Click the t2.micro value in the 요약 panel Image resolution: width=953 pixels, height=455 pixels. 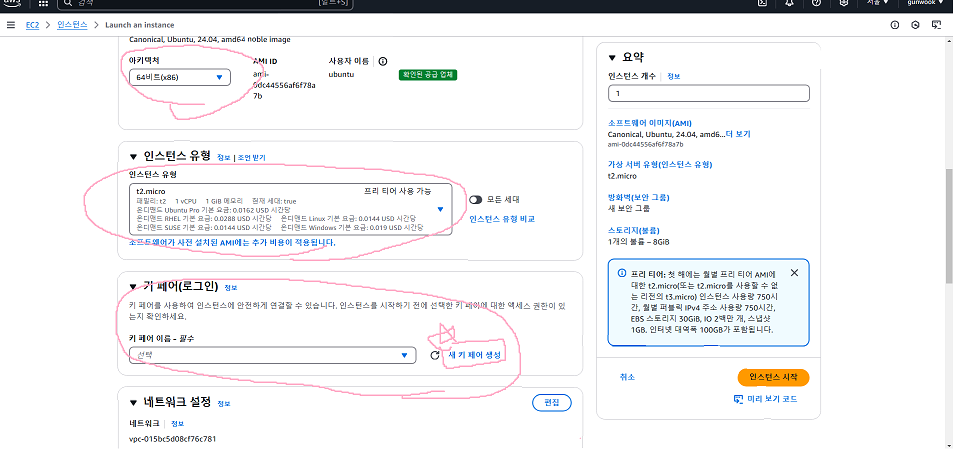pos(622,176)
